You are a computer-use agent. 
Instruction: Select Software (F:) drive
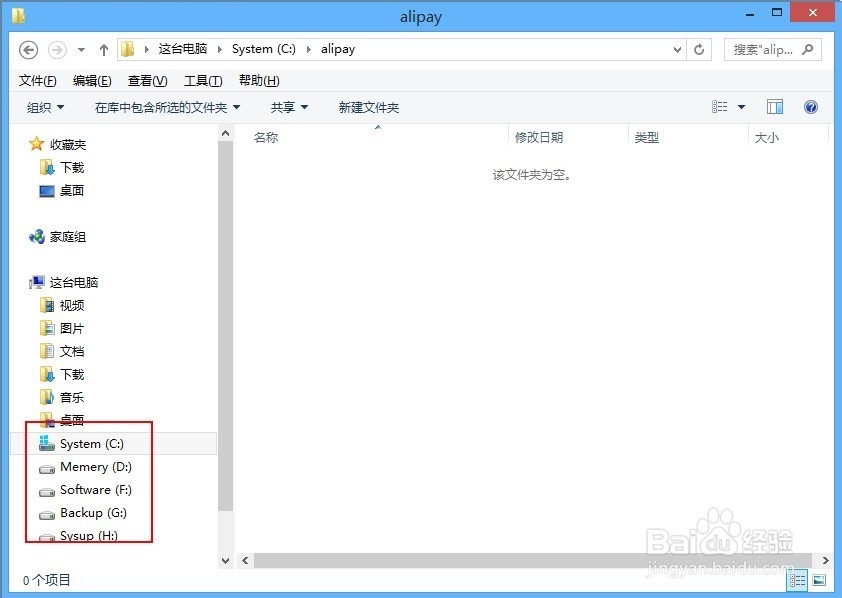96,490
